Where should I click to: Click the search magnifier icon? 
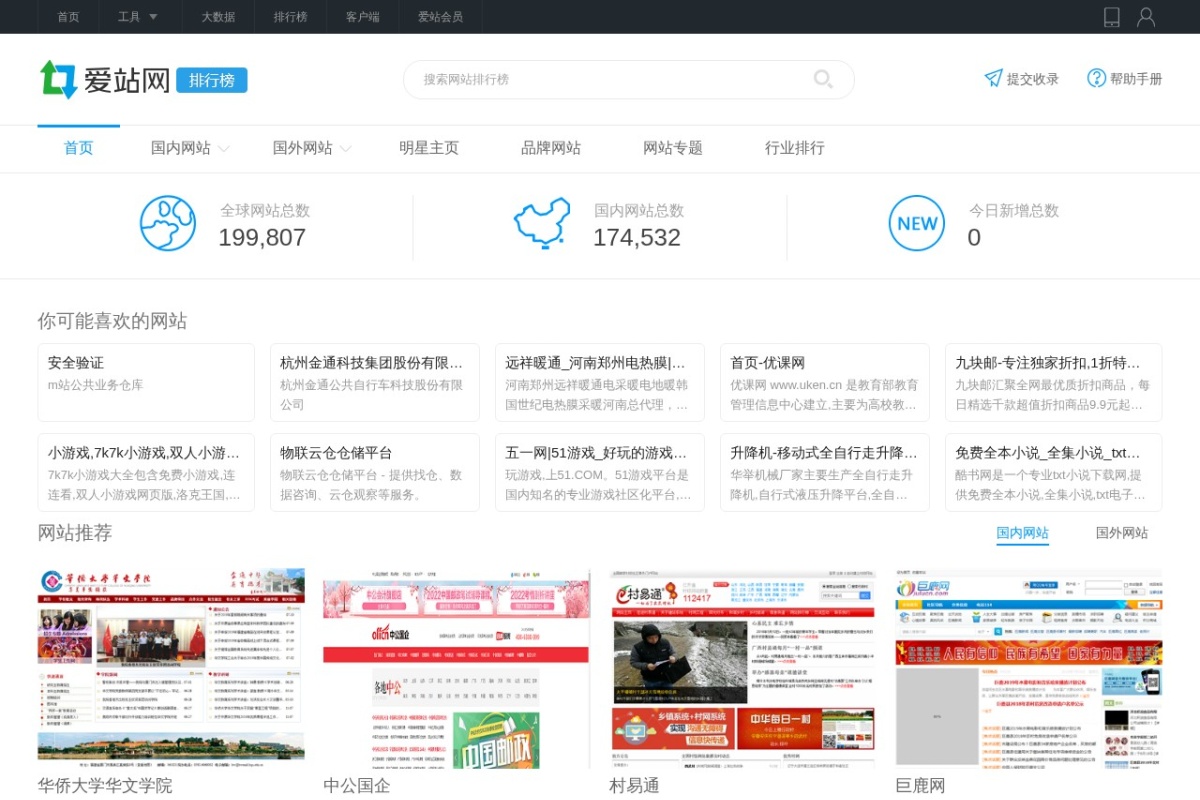[x=823, y=79]
